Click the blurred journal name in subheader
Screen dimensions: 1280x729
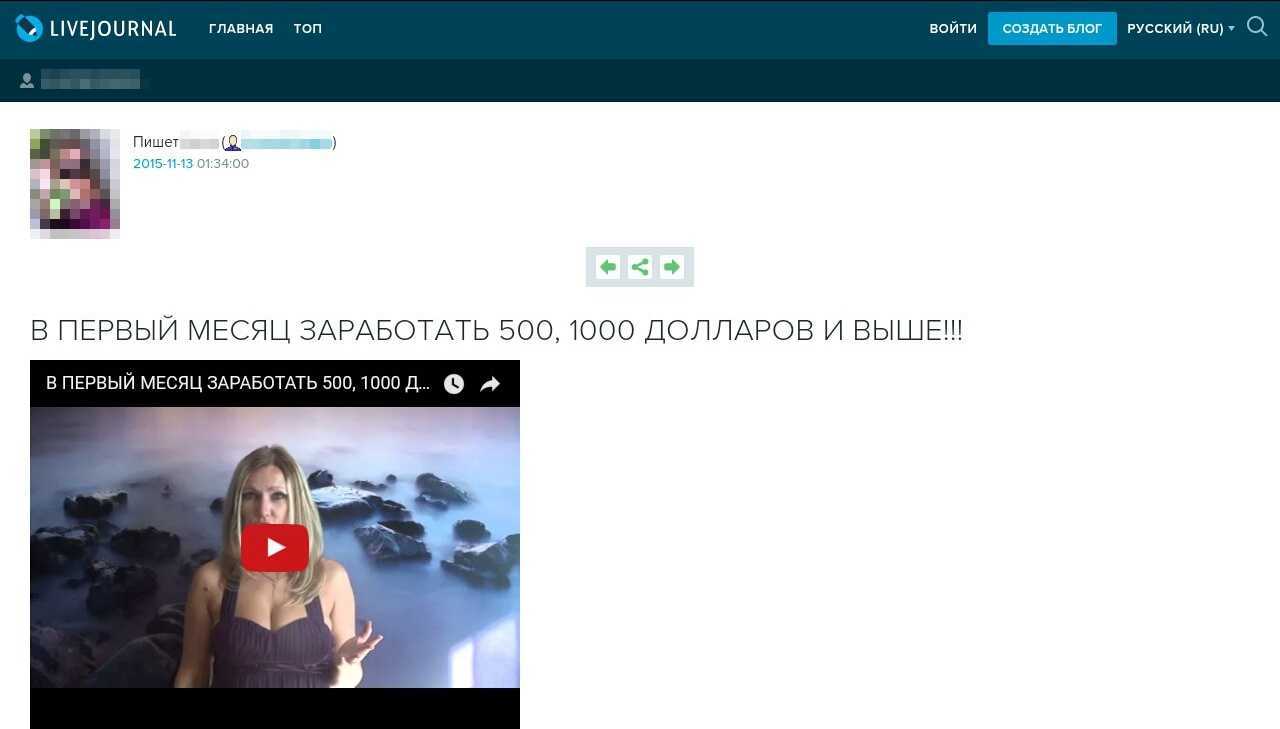[x=90, y=80]
